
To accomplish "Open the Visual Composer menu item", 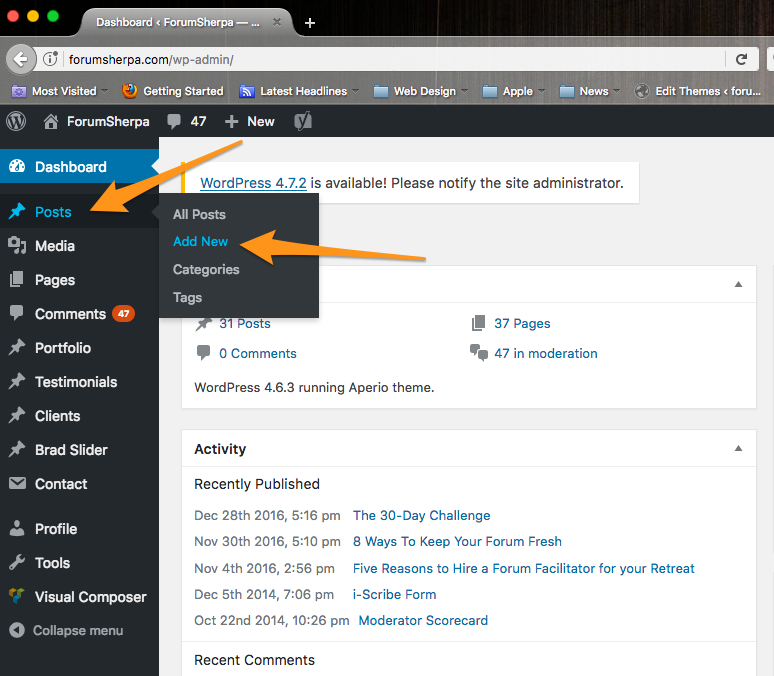I will pos(90,597).
